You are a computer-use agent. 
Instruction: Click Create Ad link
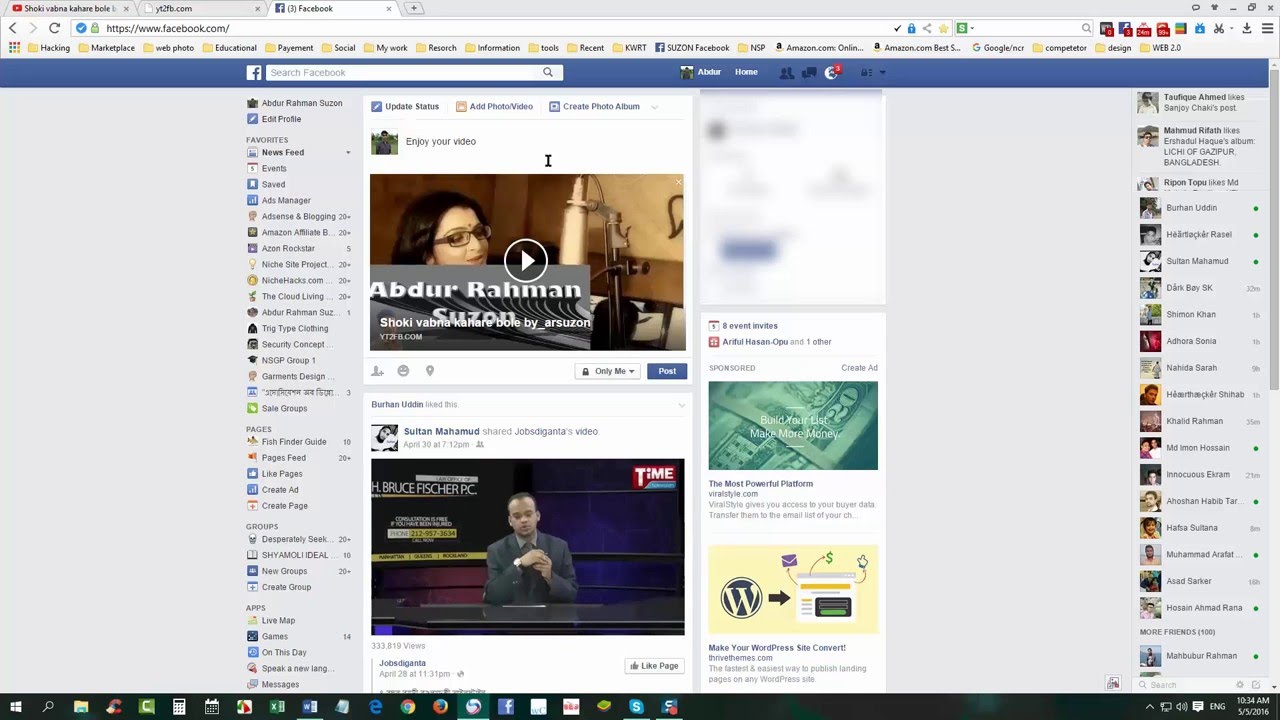(859, 368)
